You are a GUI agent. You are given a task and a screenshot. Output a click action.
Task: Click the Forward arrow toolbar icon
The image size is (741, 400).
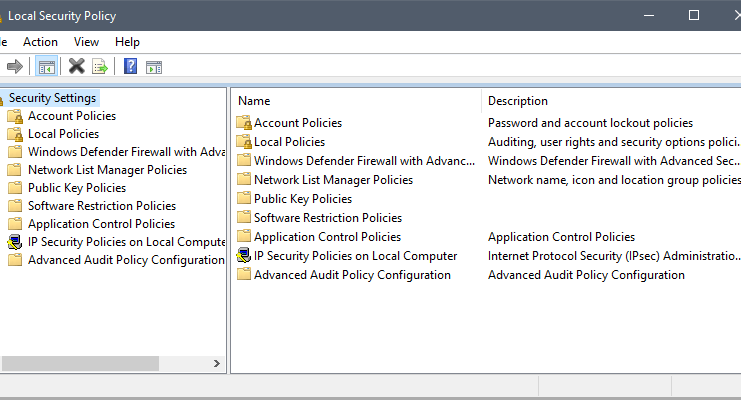click(x=15, y=67)
